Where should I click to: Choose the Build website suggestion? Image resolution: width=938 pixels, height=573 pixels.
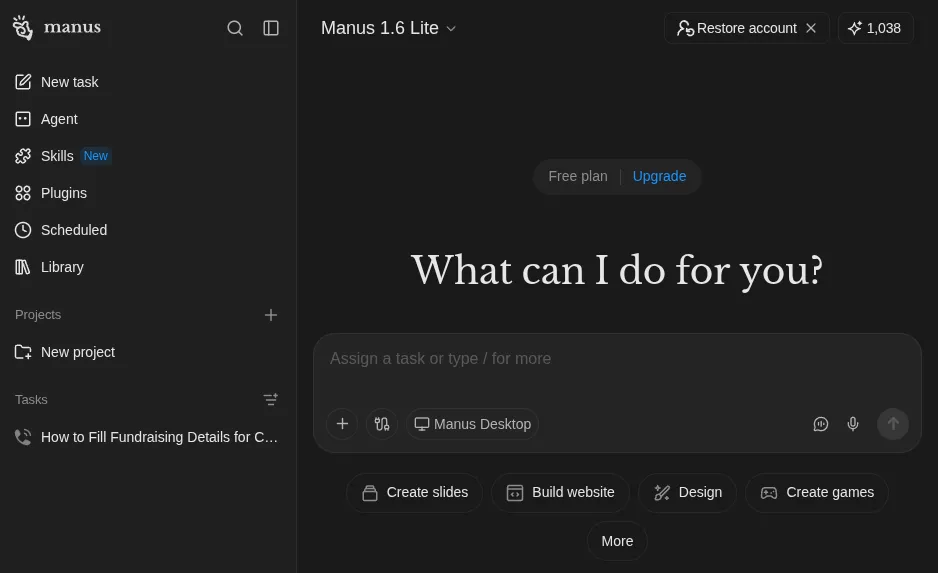tap(561, 493)
